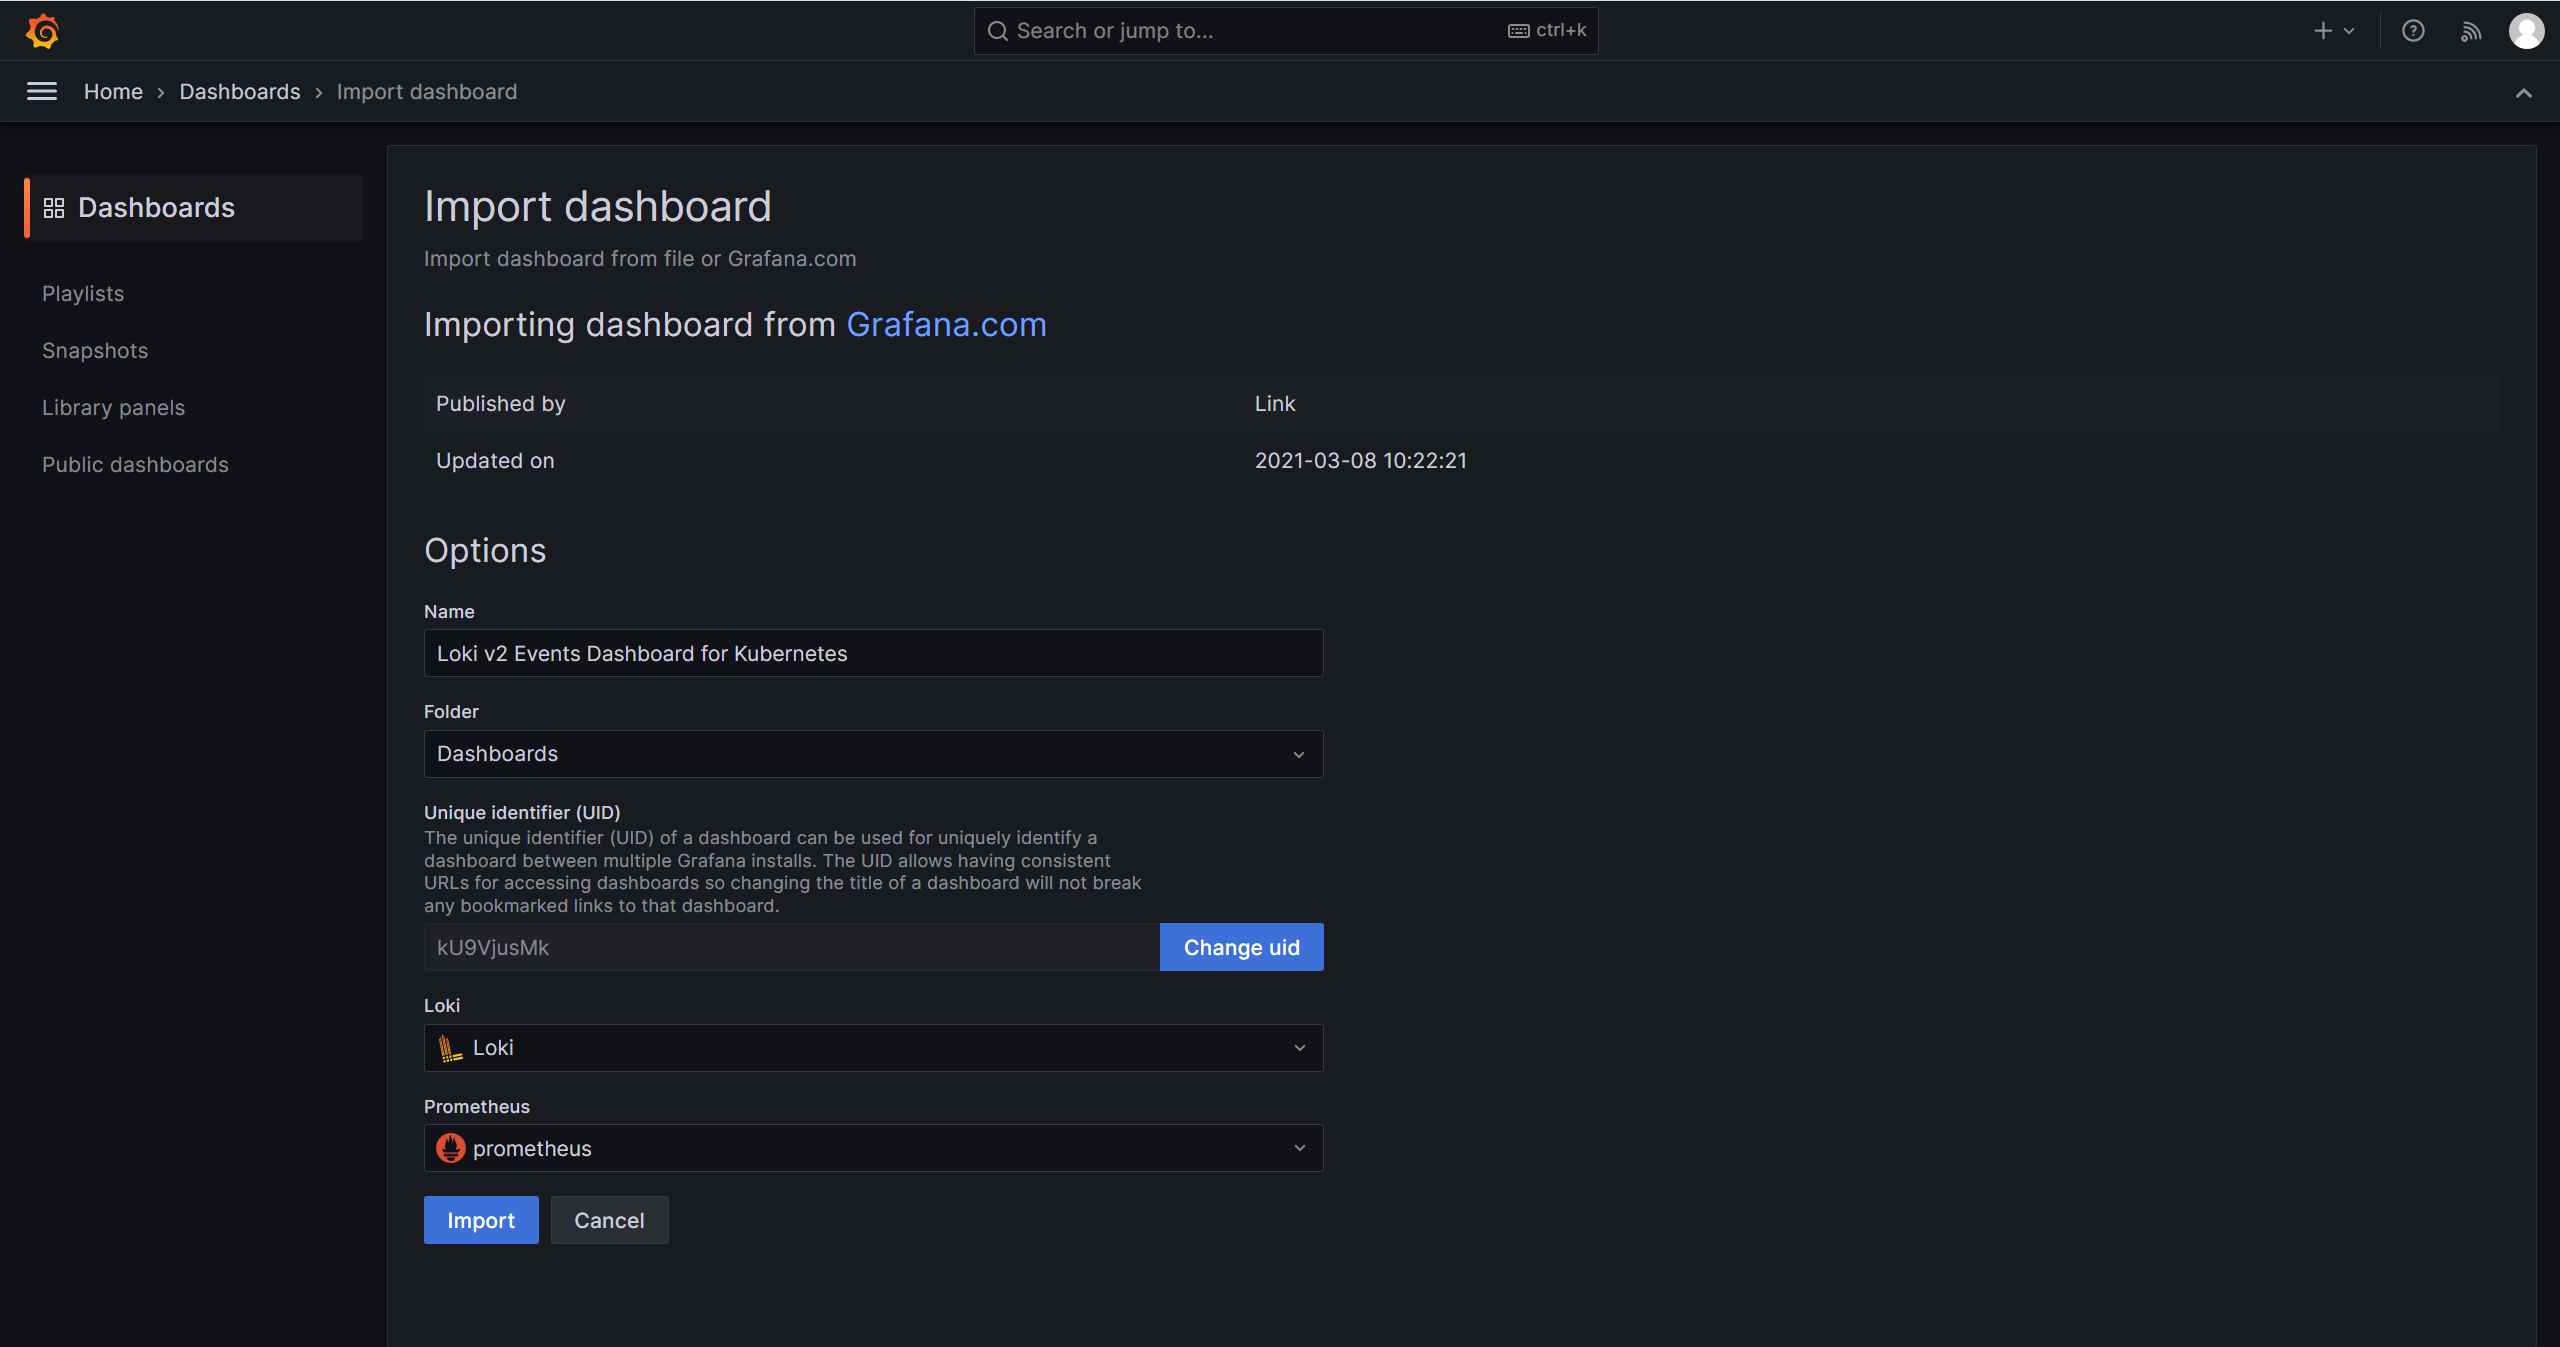Open the user profile avatar
This screenshot has height=1347, width=2560.
pos(2527,31)
